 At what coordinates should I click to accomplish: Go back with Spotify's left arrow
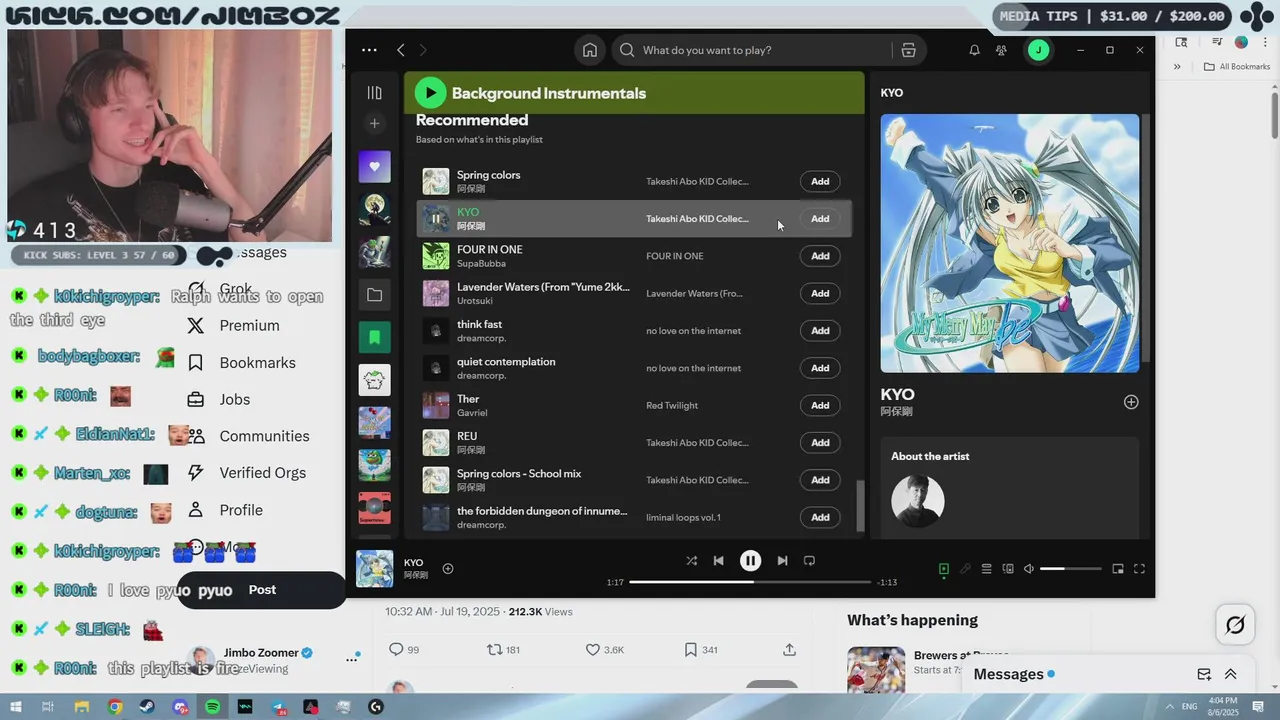click(x=401, y=50)
